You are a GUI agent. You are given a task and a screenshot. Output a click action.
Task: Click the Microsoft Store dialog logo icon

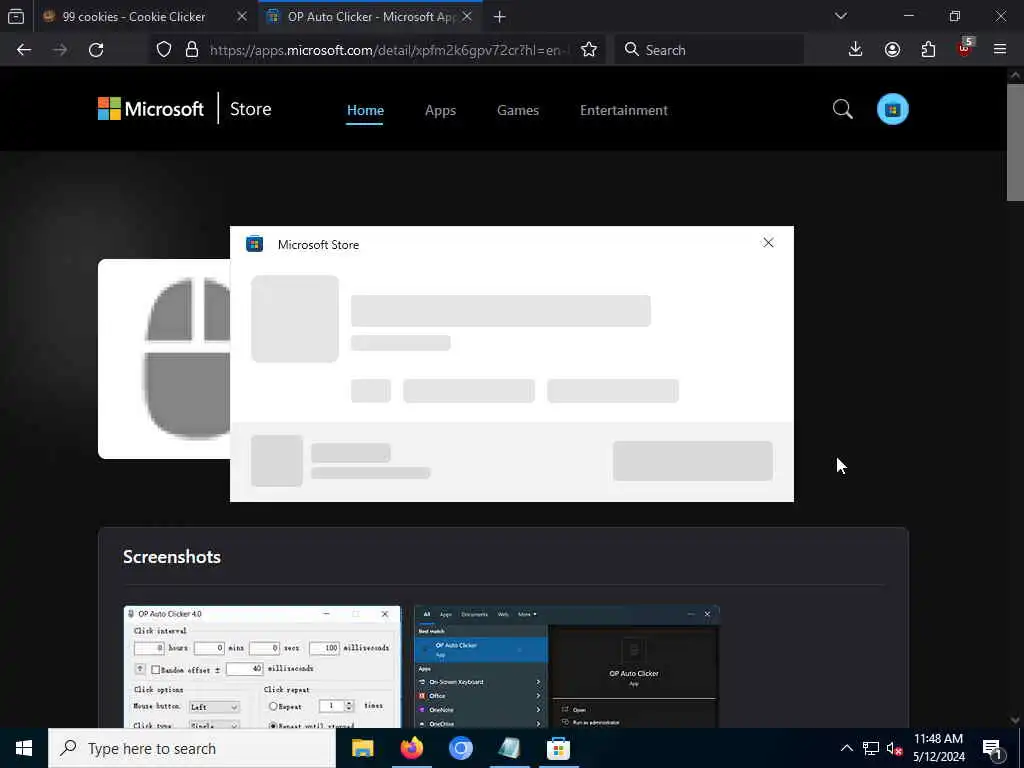click(255, 244)
